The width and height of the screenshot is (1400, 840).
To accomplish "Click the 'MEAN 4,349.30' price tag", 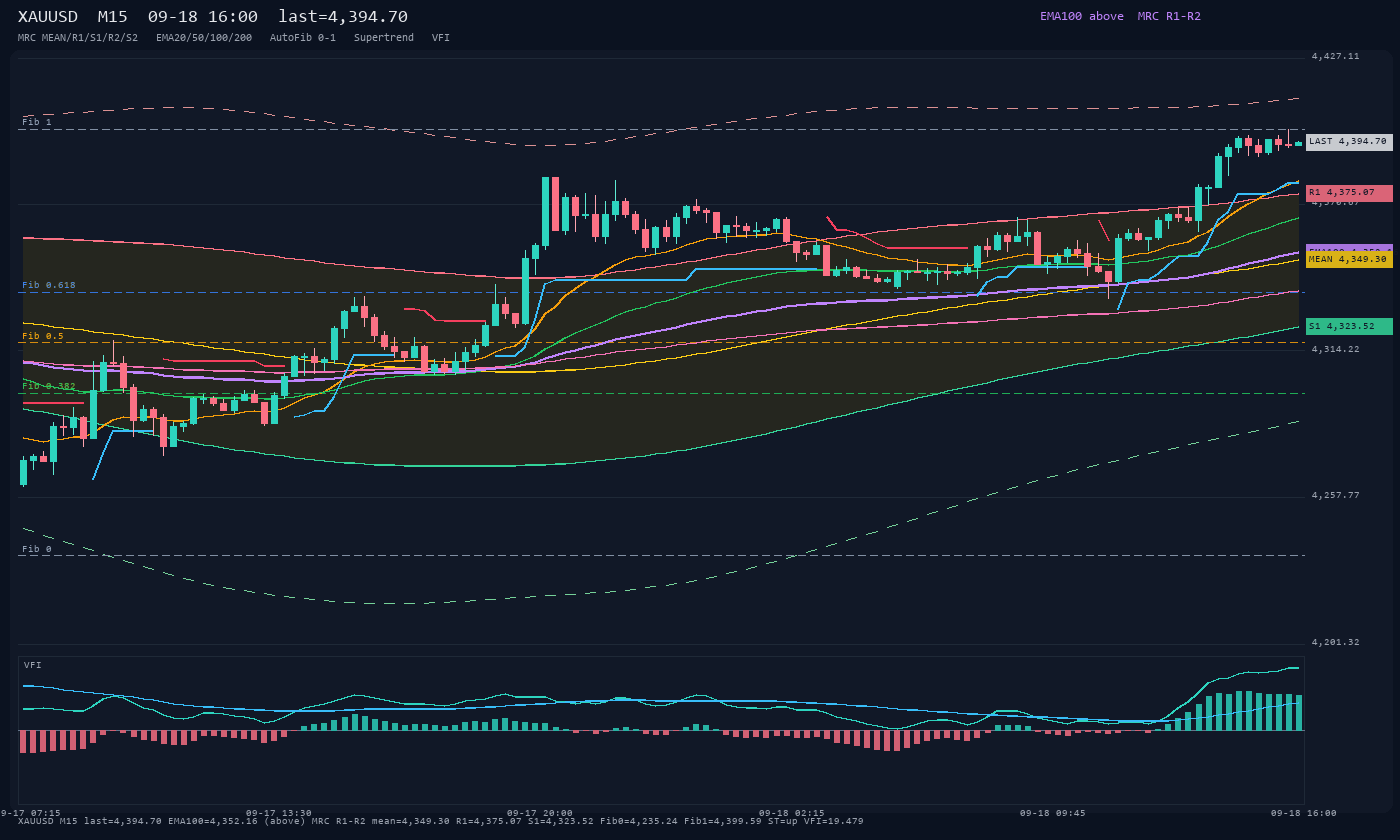I will [1349, 259].
